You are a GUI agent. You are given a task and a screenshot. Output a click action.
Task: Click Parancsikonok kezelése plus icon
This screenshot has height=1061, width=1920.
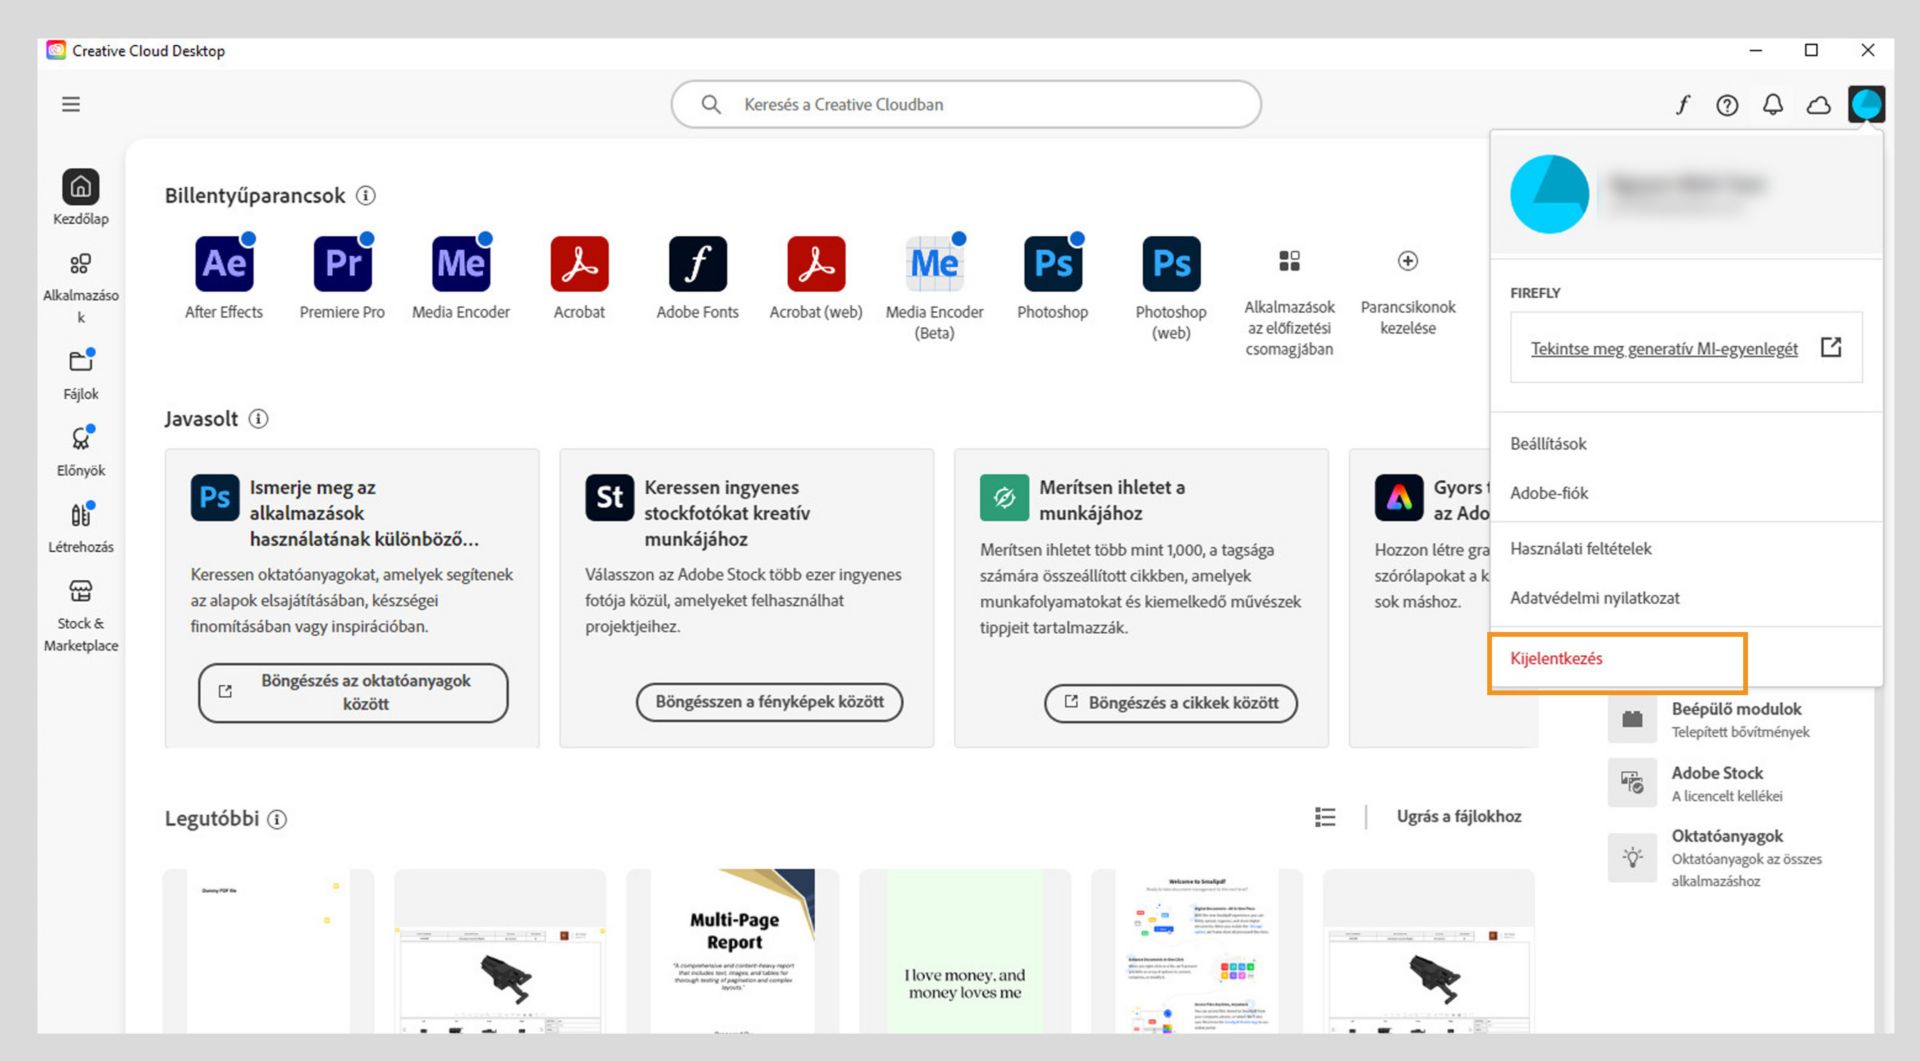click(x=1408, y=261)
